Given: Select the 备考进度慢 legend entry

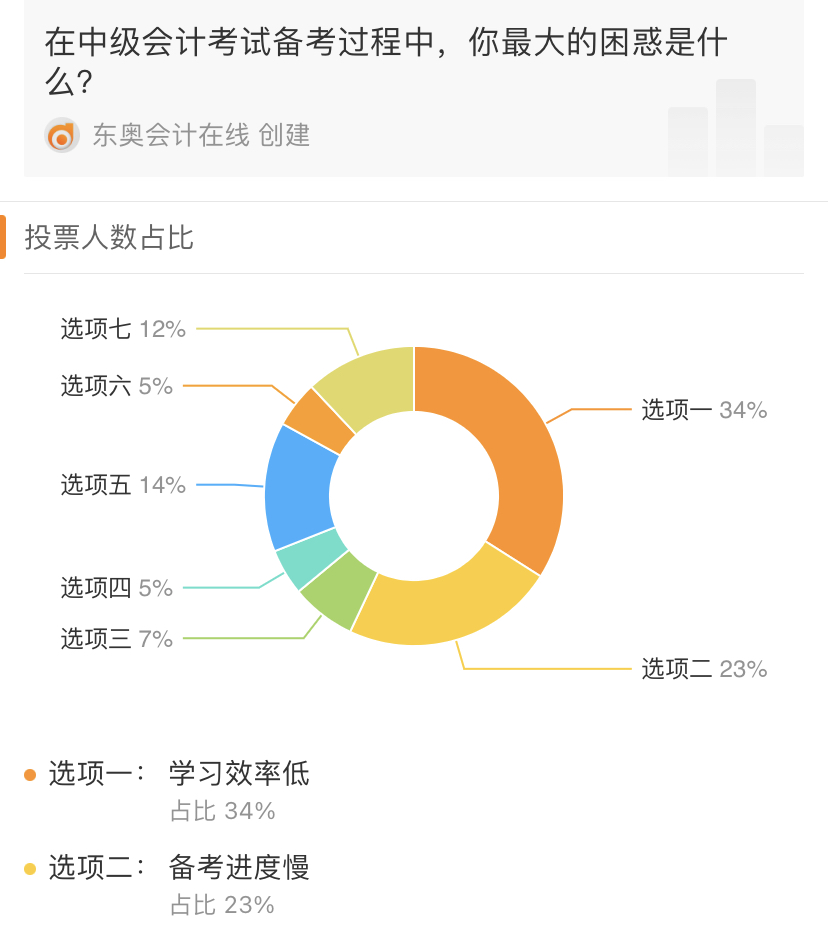Looking at the screenshot, I should coord(239,867).
